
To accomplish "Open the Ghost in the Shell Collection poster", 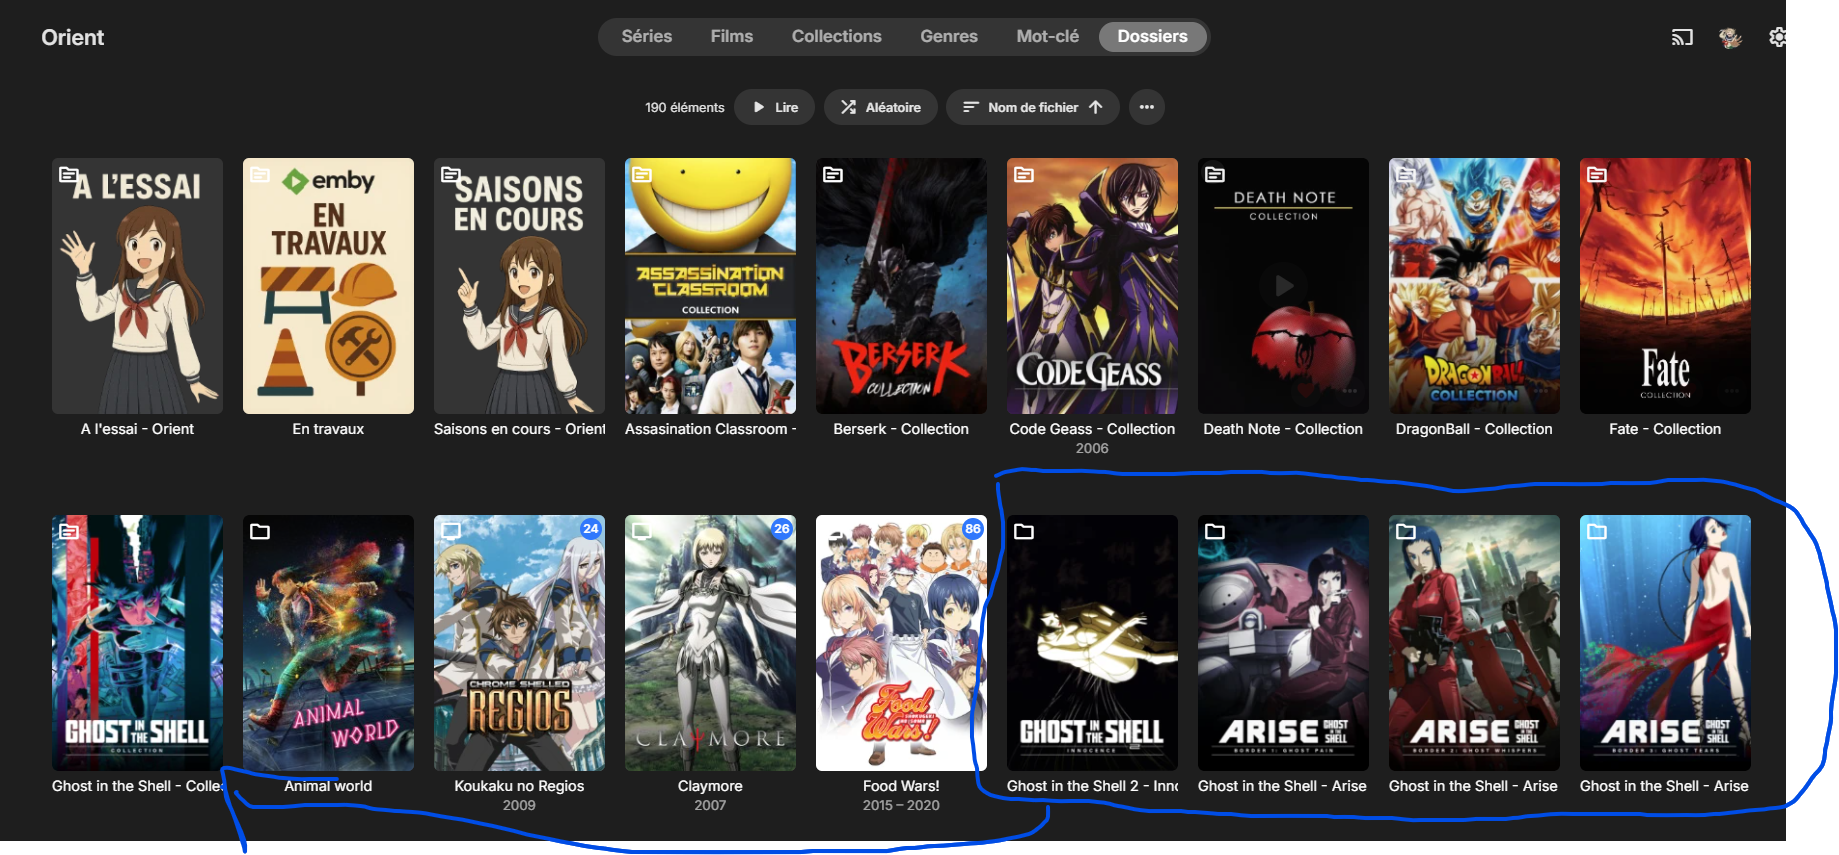I will point(137,643).
